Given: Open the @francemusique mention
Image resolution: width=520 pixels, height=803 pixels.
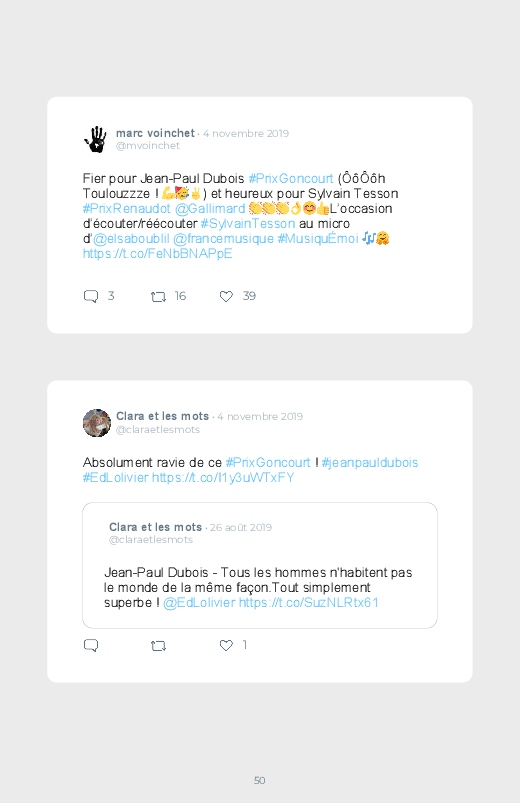Looking at the screenshot, I should pos(223,238).
